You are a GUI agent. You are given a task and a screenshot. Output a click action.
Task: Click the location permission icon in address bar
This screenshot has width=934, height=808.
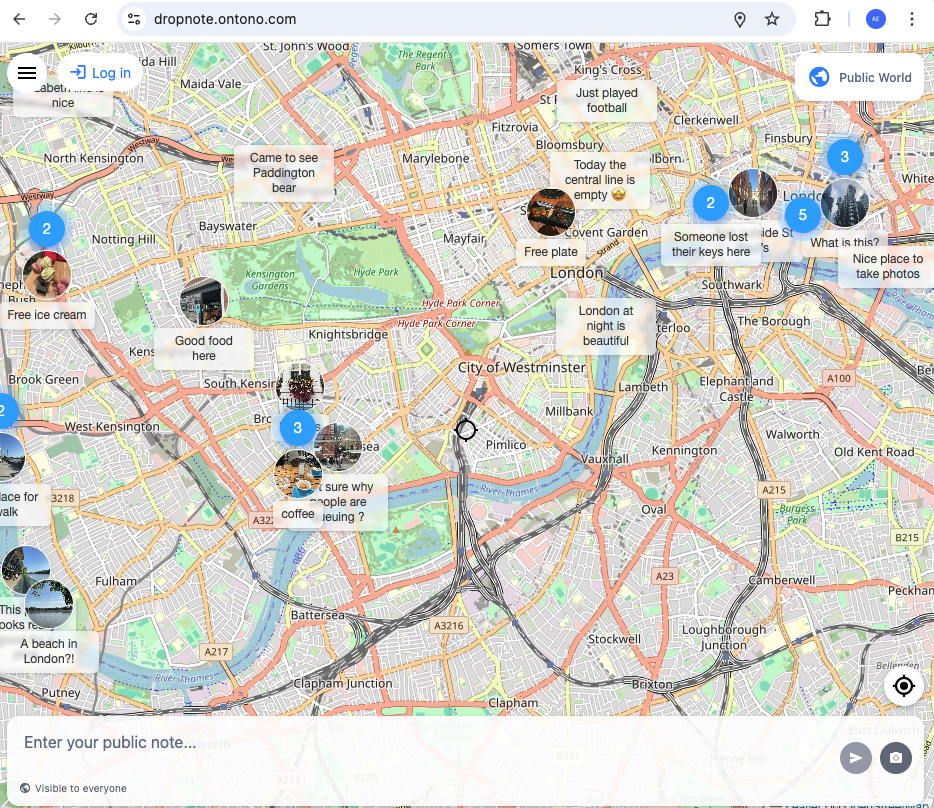(740, 19)
